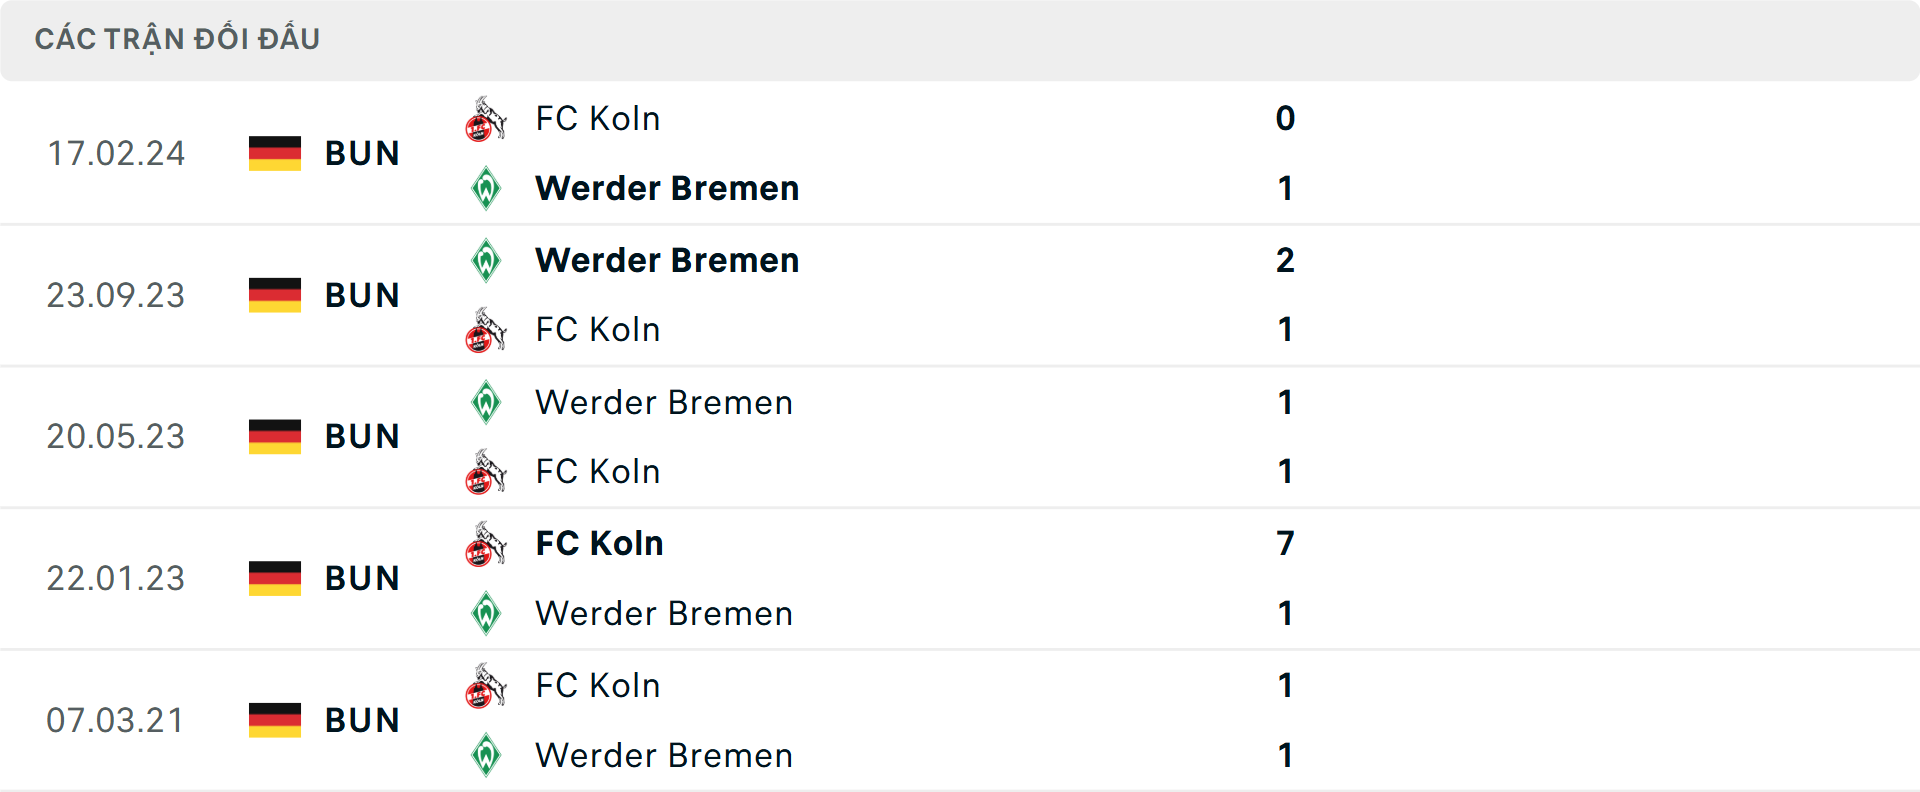Viewport: 1920px width, 792px height.
Task: Click the FC Koln logo in the 20.05.23 match
Action: [x=486, y=472]
